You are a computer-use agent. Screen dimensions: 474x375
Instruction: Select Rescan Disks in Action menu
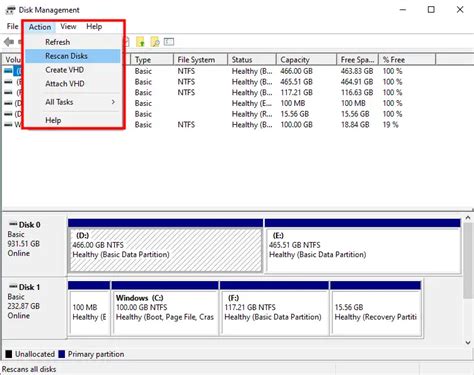[x=73, y=56]
